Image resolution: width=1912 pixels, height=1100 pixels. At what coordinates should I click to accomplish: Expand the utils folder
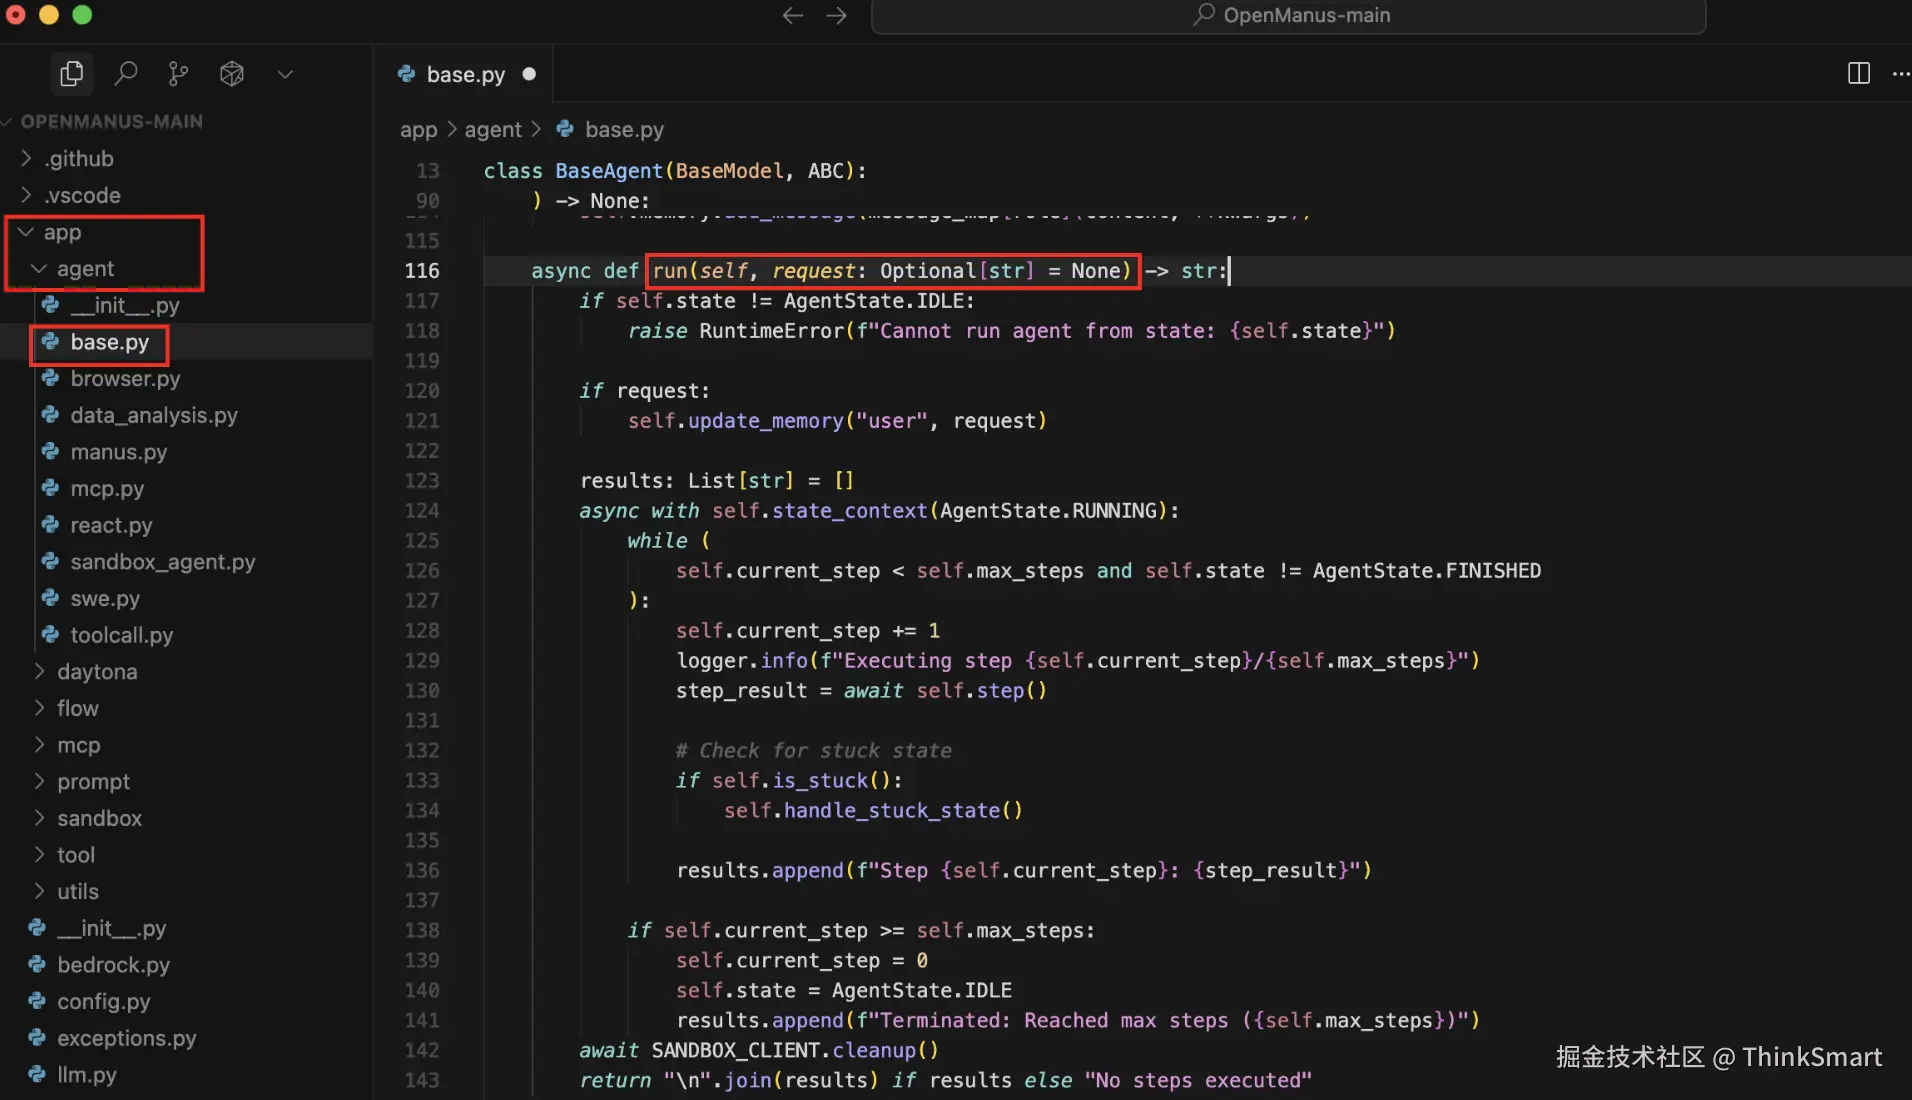77,892
